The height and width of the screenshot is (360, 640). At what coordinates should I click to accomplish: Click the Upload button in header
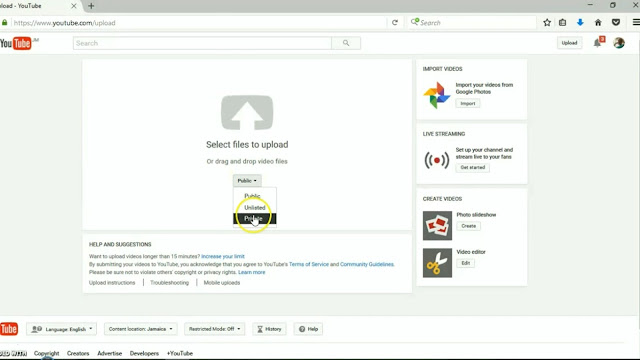point(569,43)
